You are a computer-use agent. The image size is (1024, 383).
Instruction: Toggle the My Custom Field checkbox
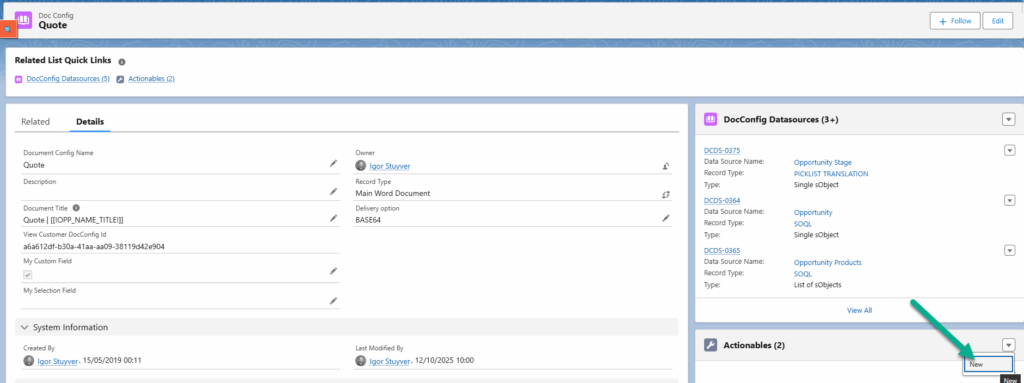27,275
